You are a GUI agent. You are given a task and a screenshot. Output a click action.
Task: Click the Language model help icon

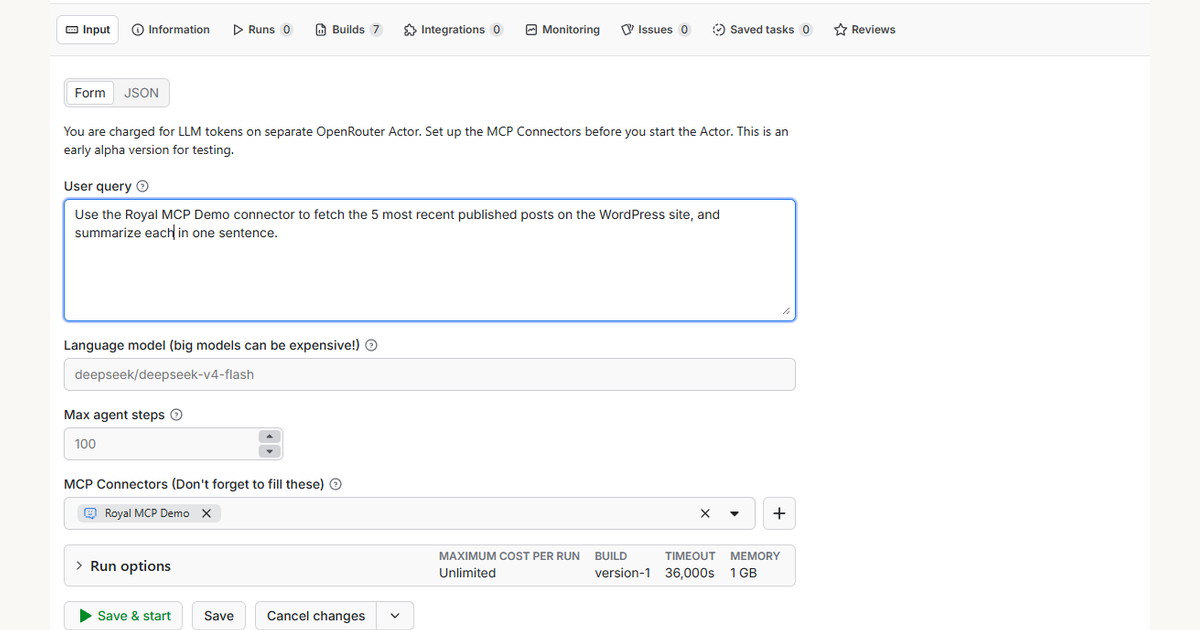pyautogui.click(x=371, y=345)
